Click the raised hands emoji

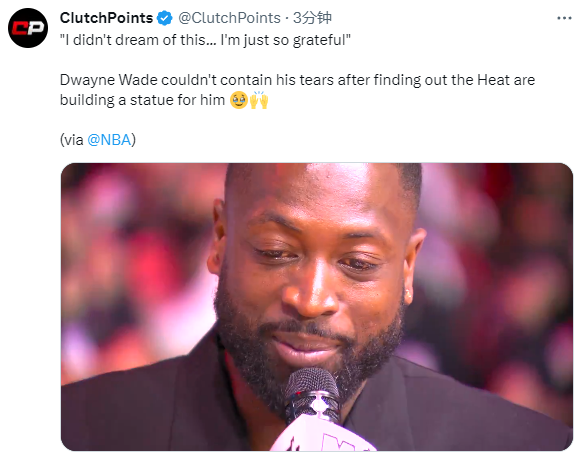[x=259, y=100]
